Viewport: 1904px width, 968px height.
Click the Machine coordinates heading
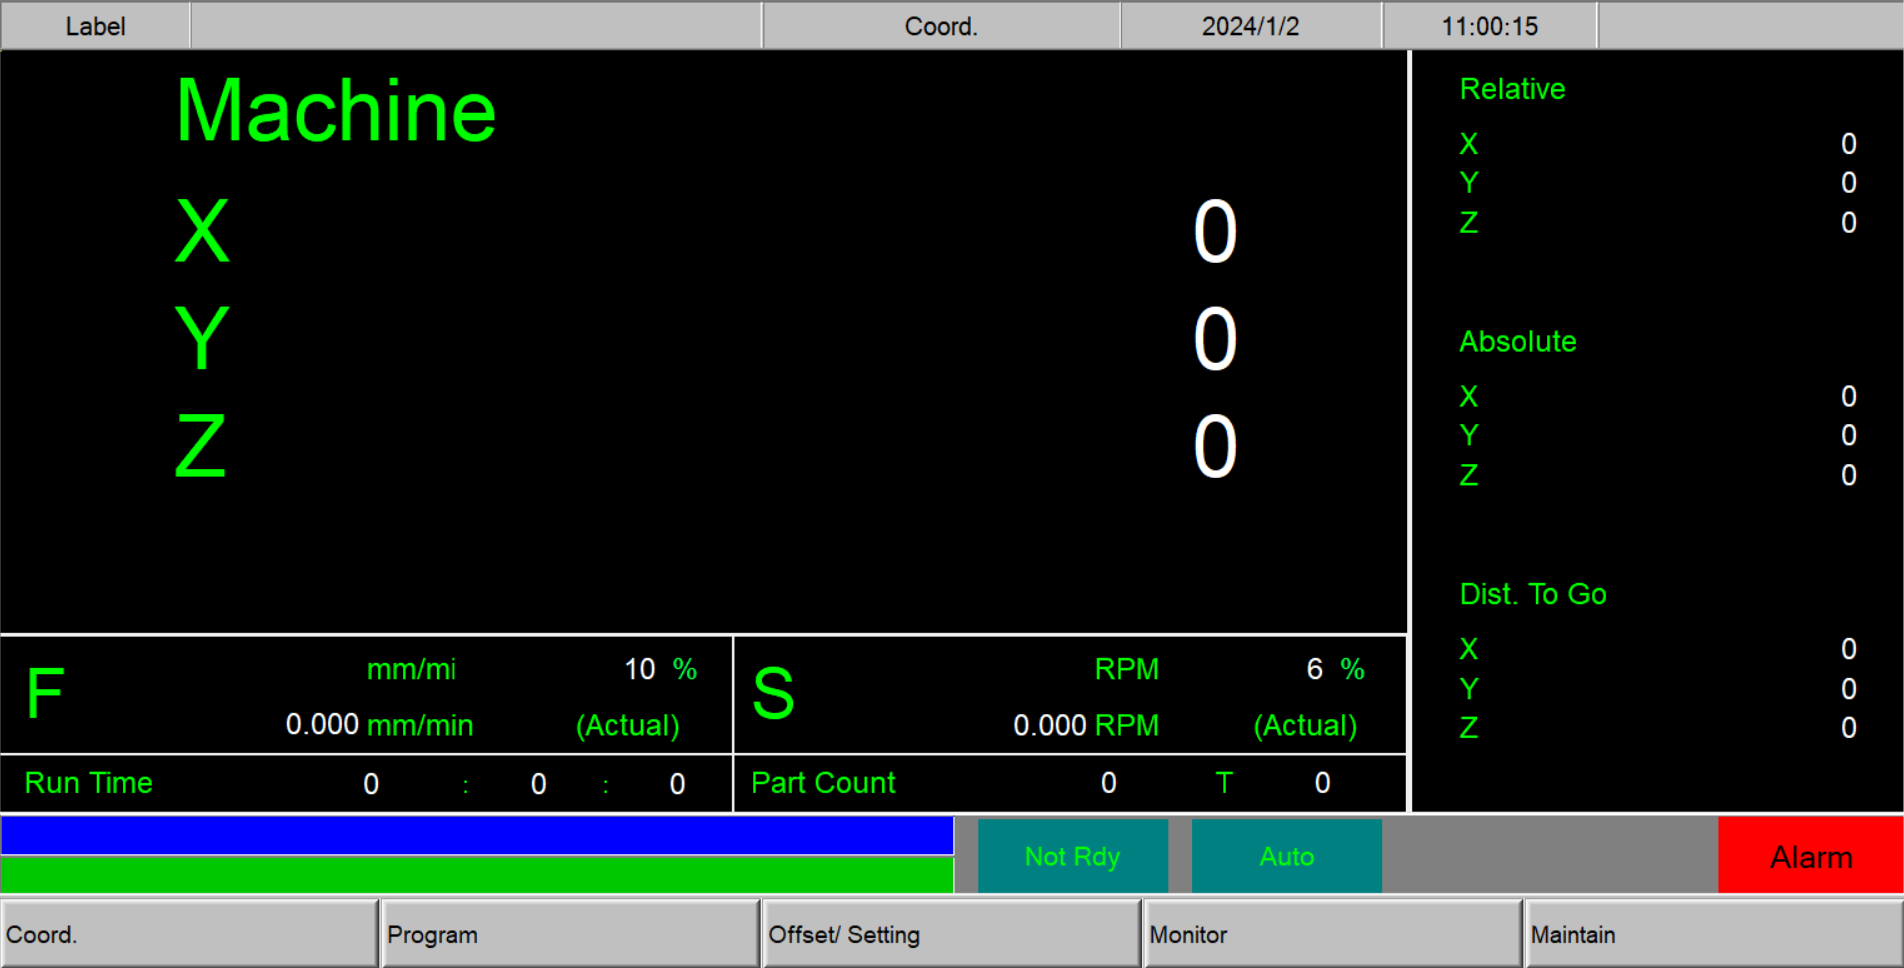(336, 111)
